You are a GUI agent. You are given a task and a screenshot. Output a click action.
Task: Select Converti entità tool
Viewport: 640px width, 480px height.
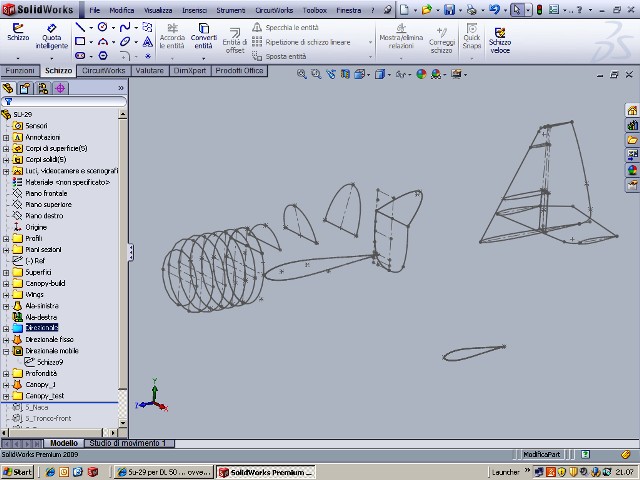click(203, 36)
